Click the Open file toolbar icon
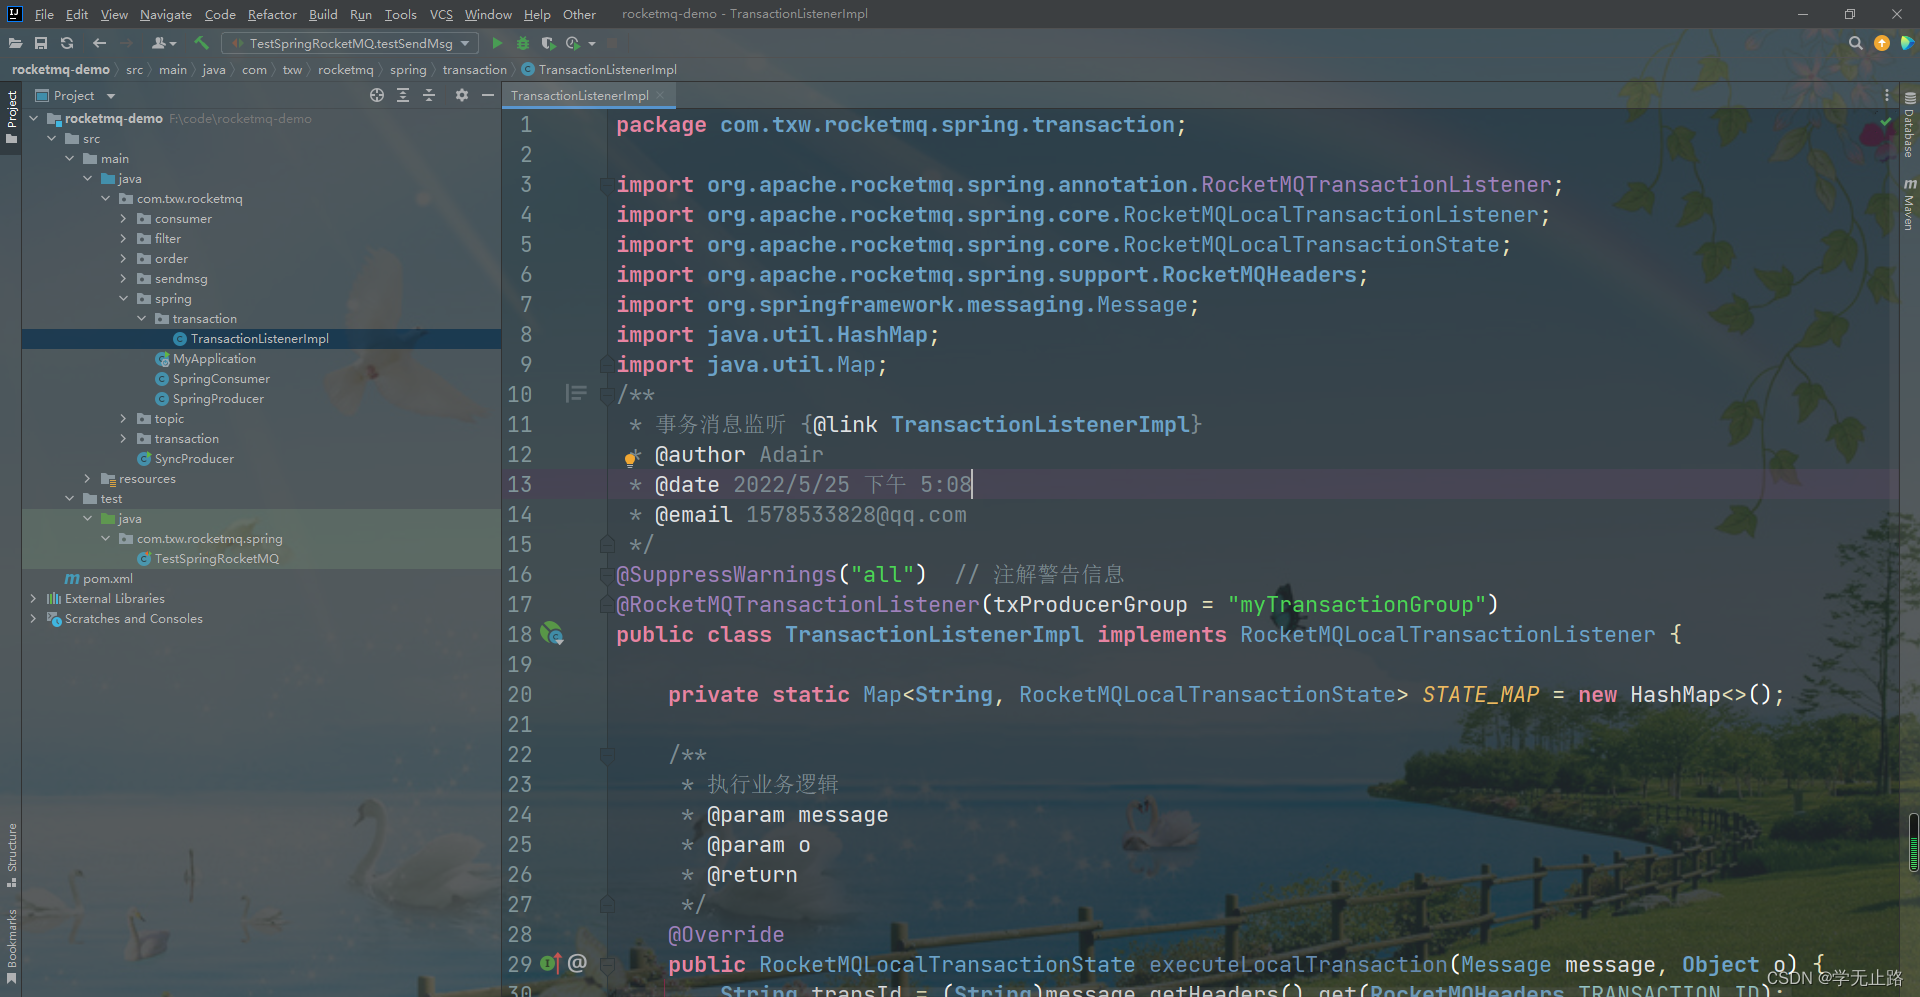This screenshot has width=1920, height=997. point(15,43)
